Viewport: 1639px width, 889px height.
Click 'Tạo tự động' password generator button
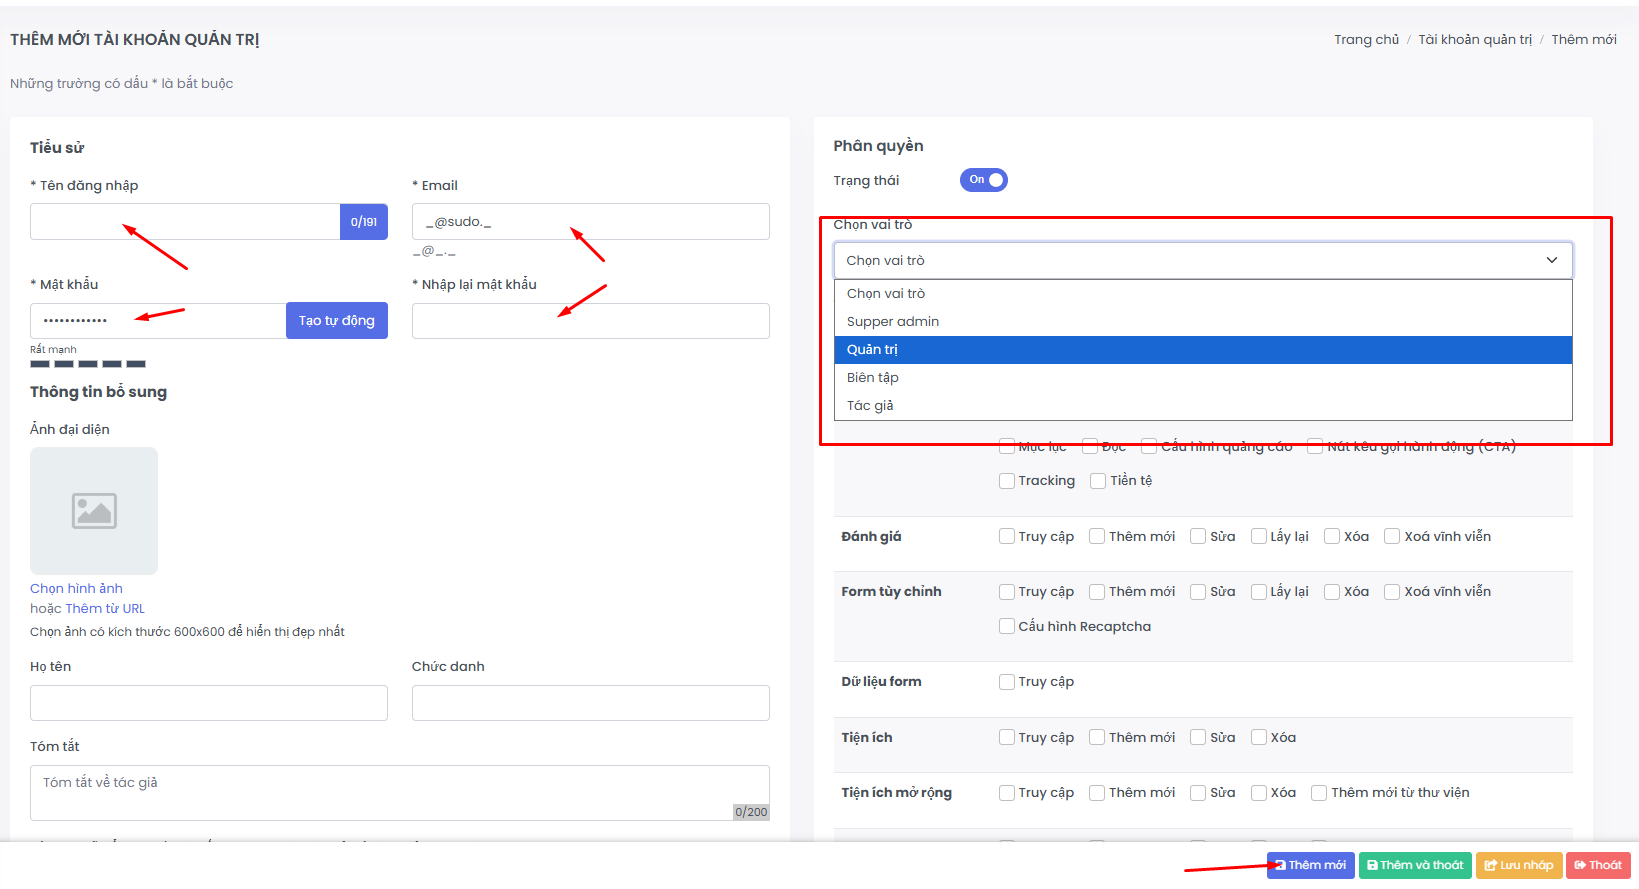(336, 321)
